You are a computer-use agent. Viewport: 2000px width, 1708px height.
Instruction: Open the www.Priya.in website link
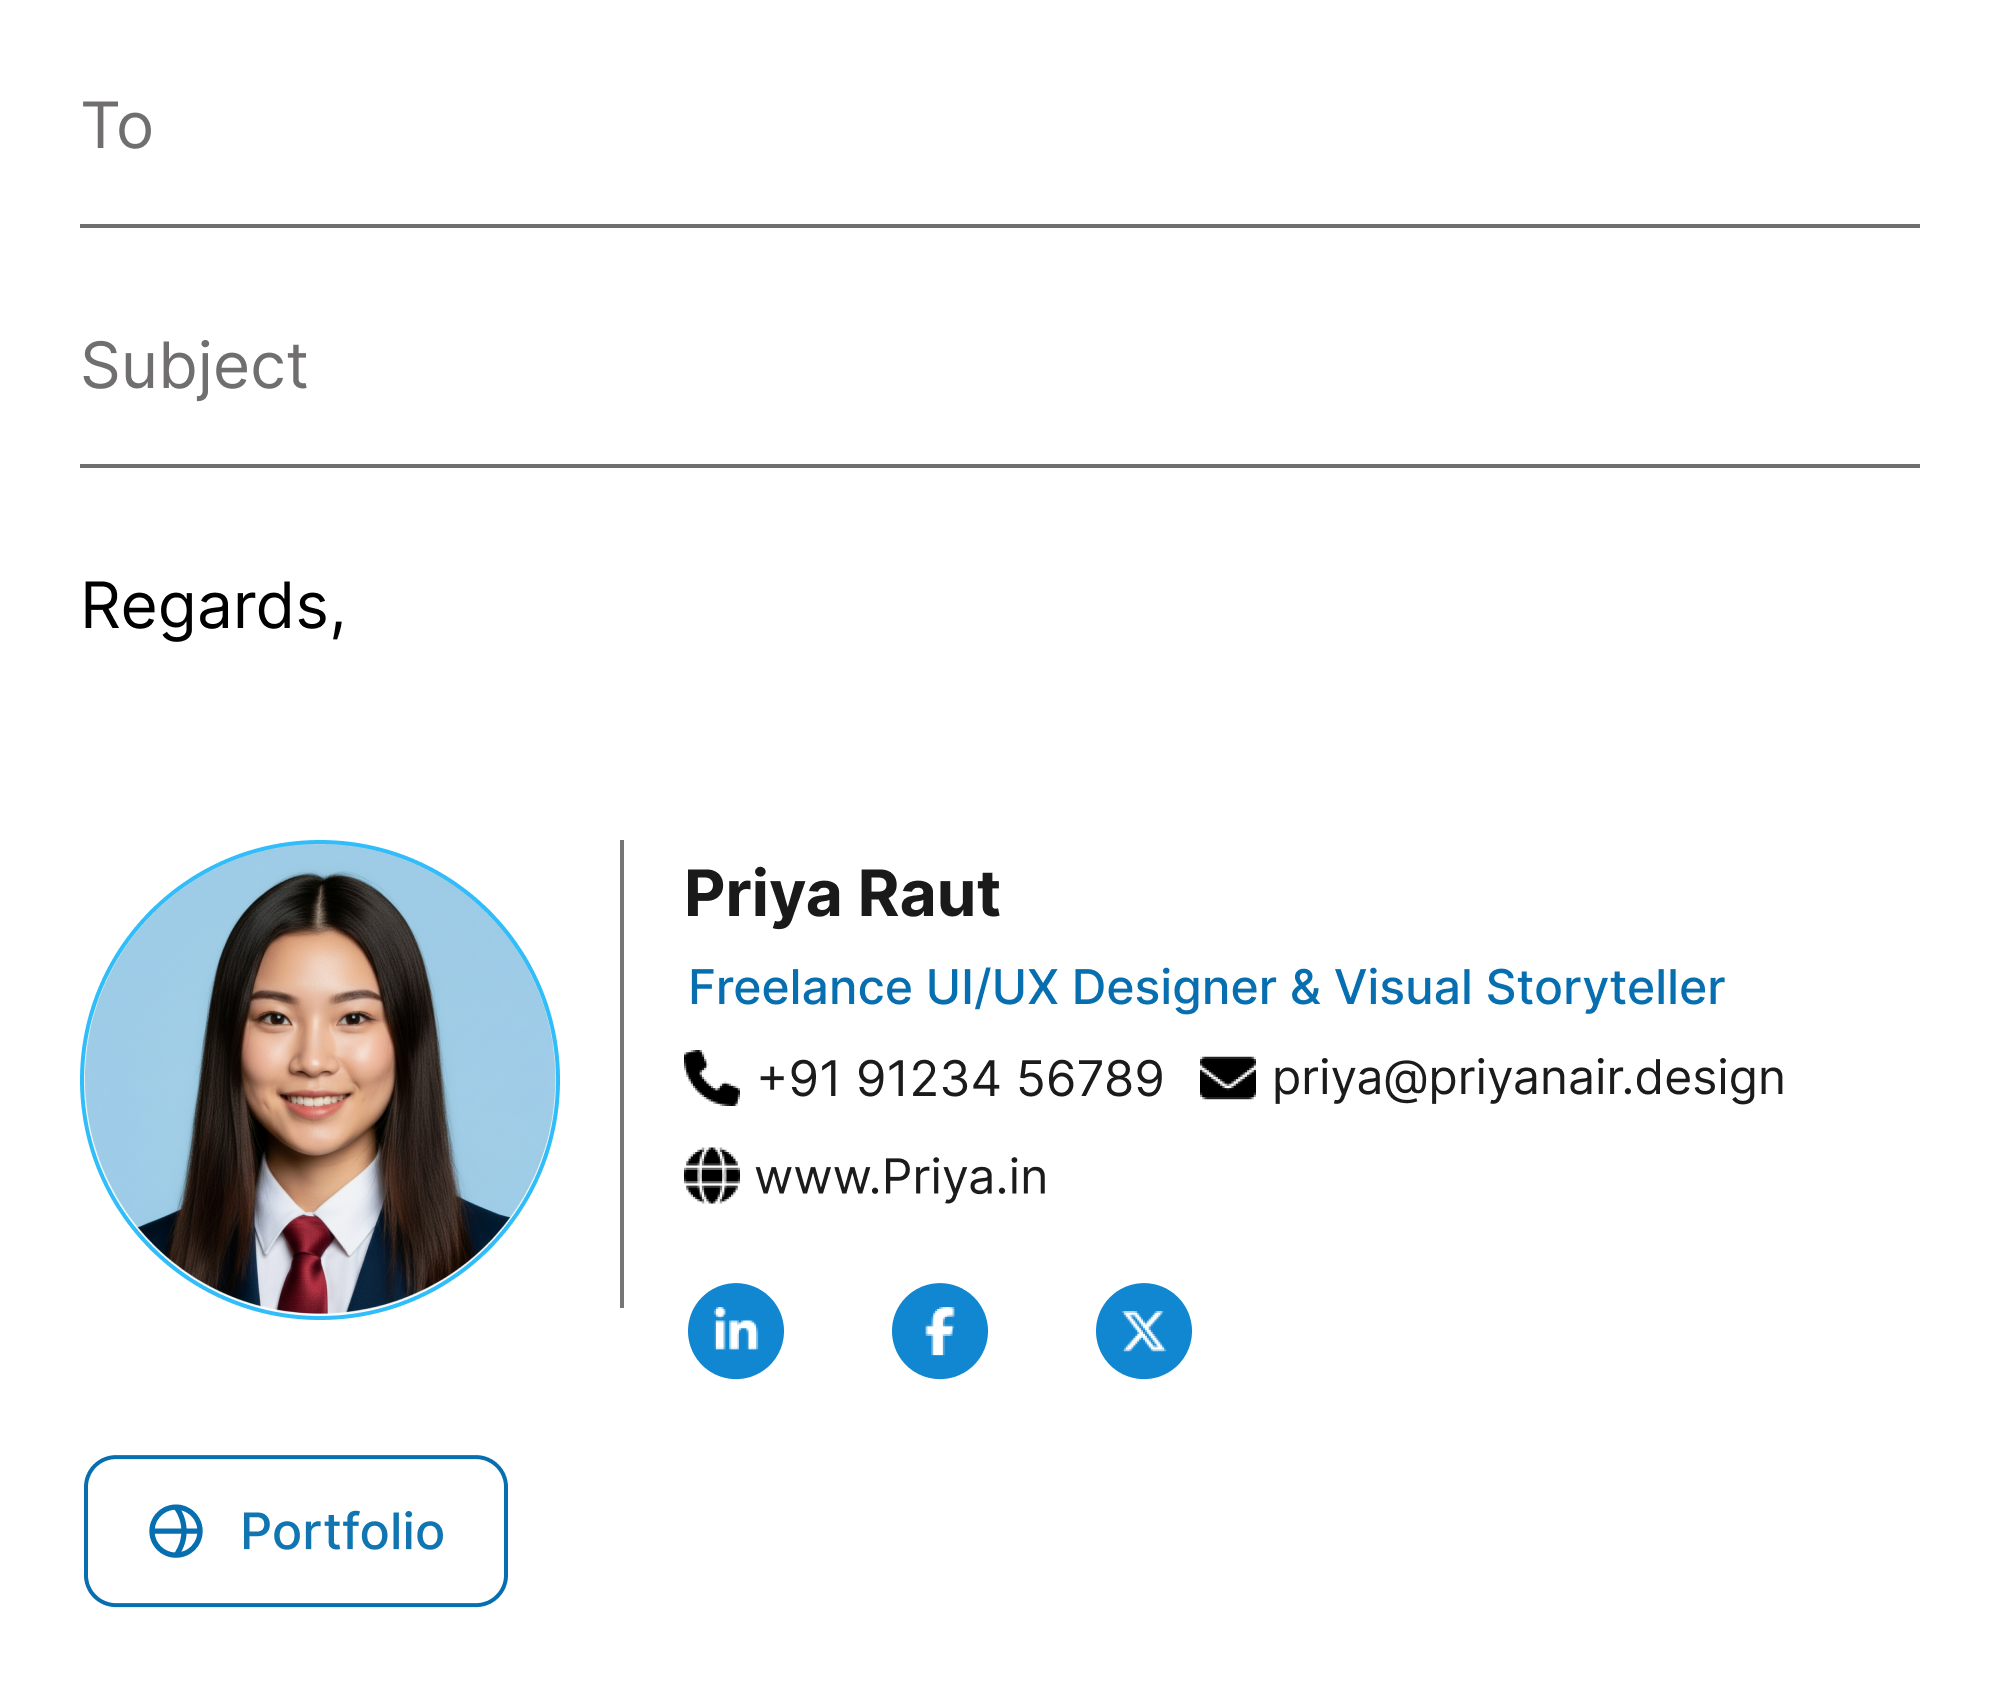point(901,1177)
